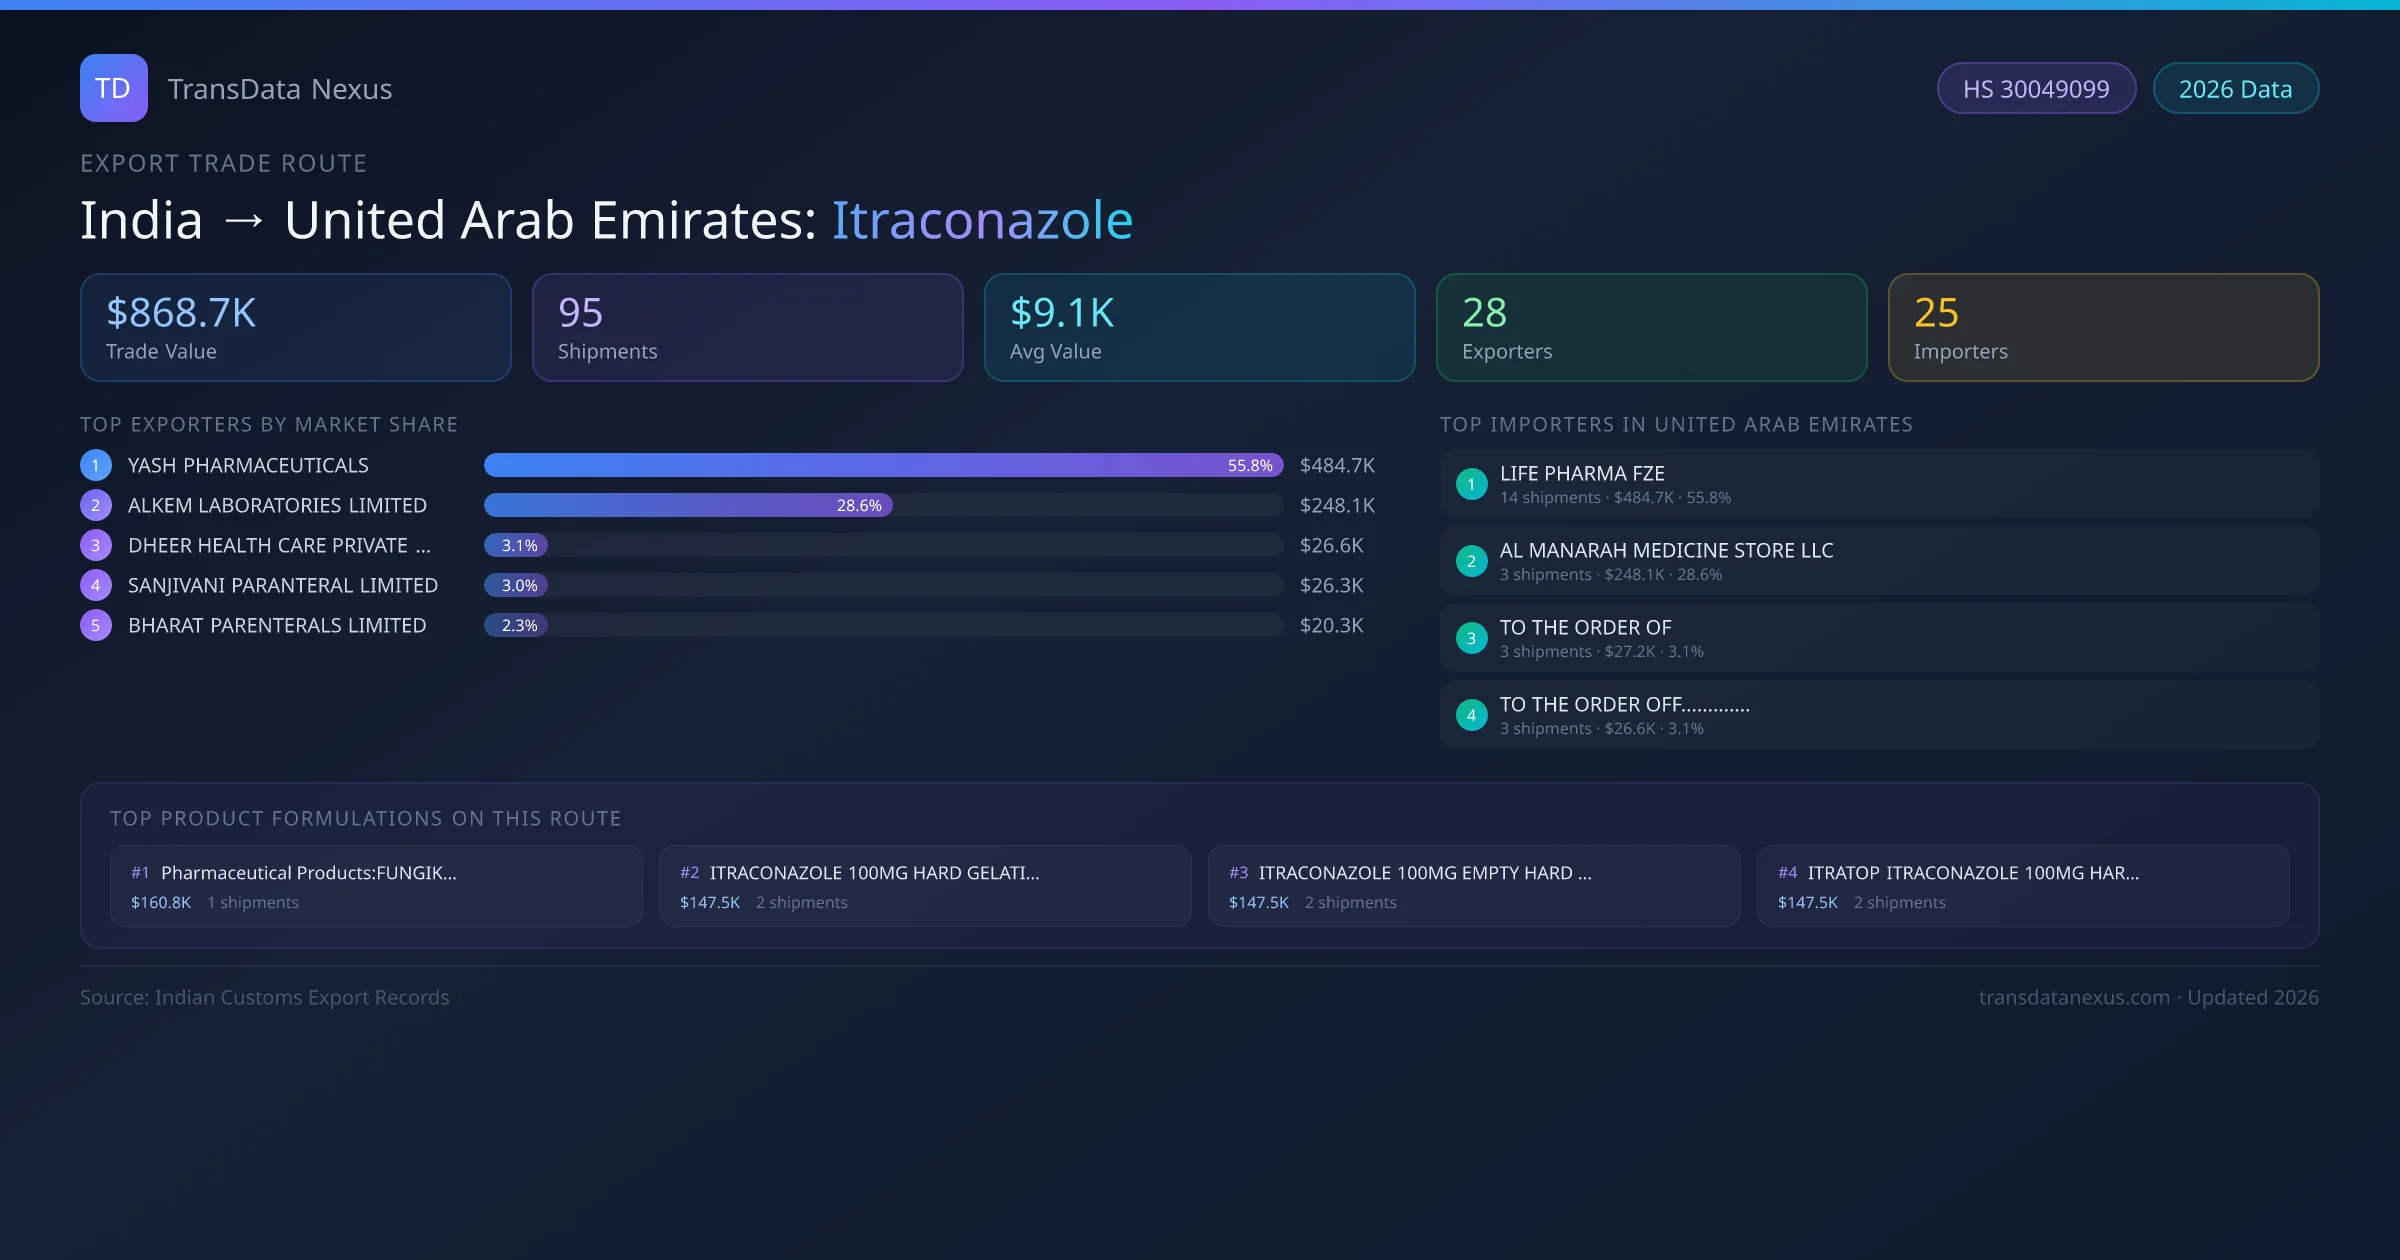2400x1260 pixels.
Task: Click the TD TransData Nexus logo icon
Action: [113, 88]
